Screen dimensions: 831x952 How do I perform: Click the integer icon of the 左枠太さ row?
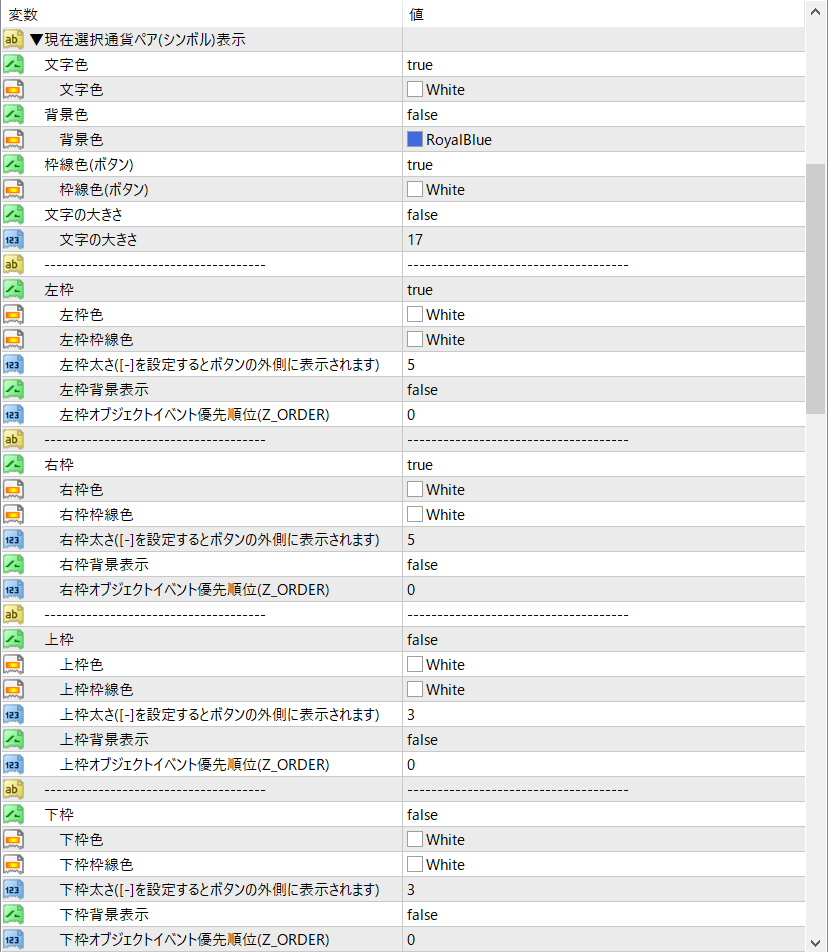pyautogui.click(x=13, y=364)
